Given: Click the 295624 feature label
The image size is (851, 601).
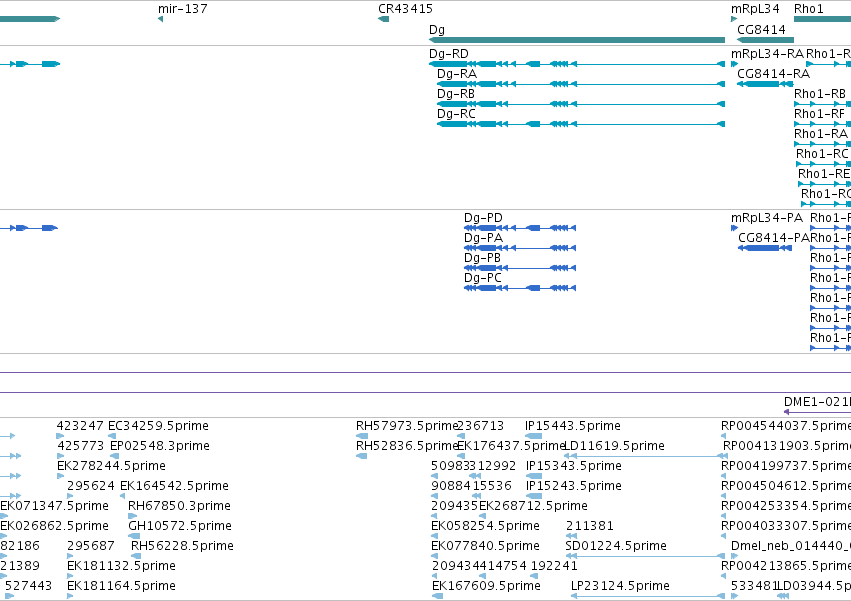Looking at the screenshot, I should click(91, 486).
